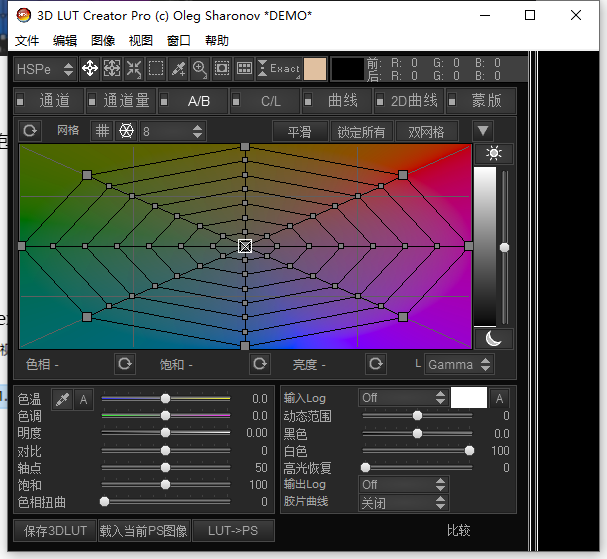
Task: Open the 窗口 menu
Action: pos(179,40)
